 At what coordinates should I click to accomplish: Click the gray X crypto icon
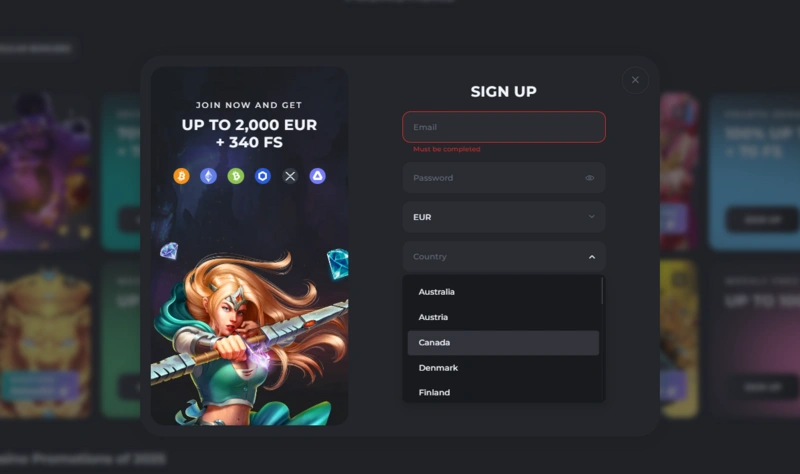coord(290,176)
